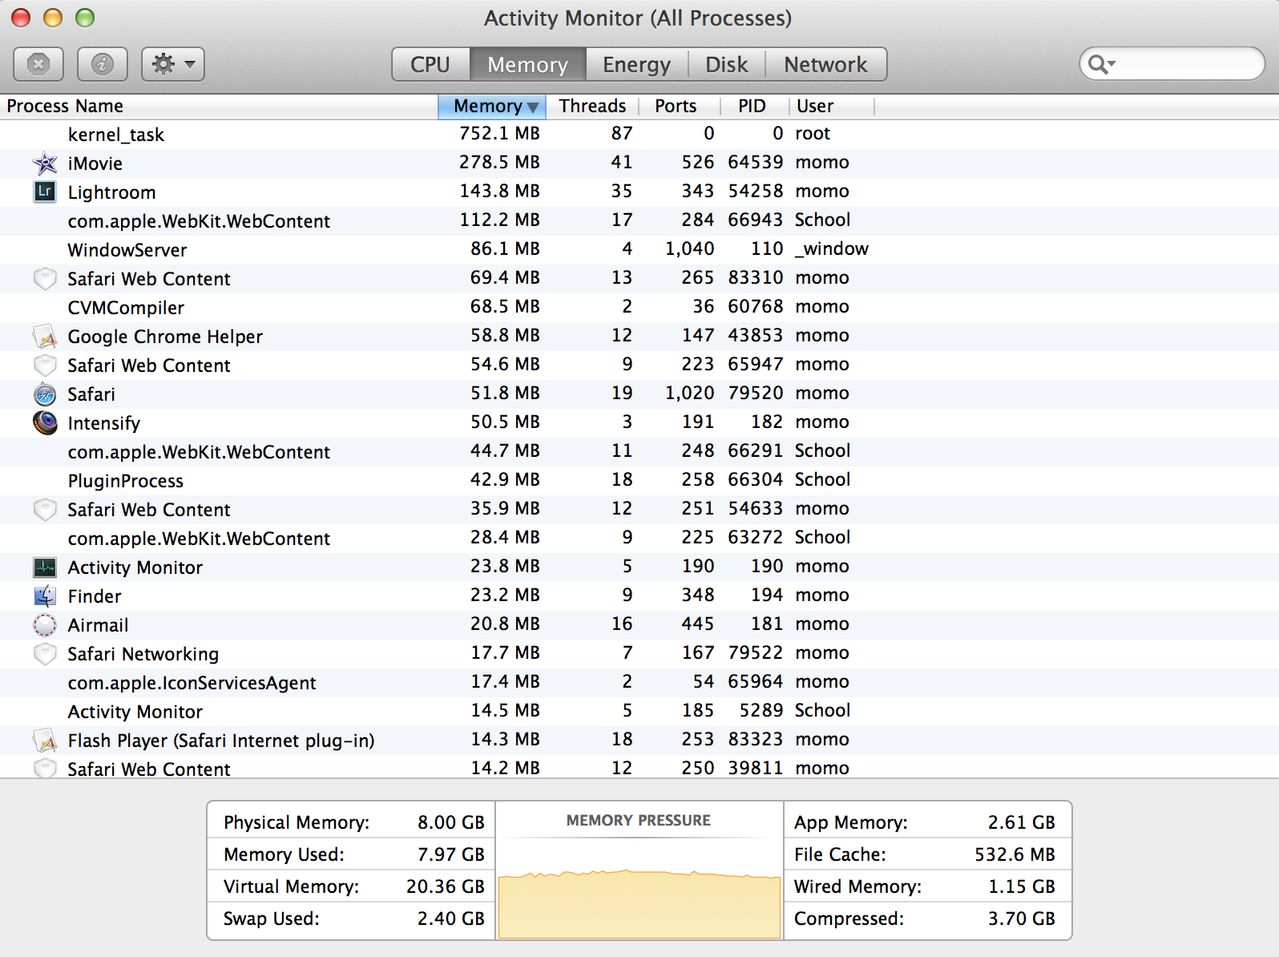The width and height of the screenshot is (1279, 957).
Task: Open the Energy tab
Action: pyautogui.click(x=636, y=64)
